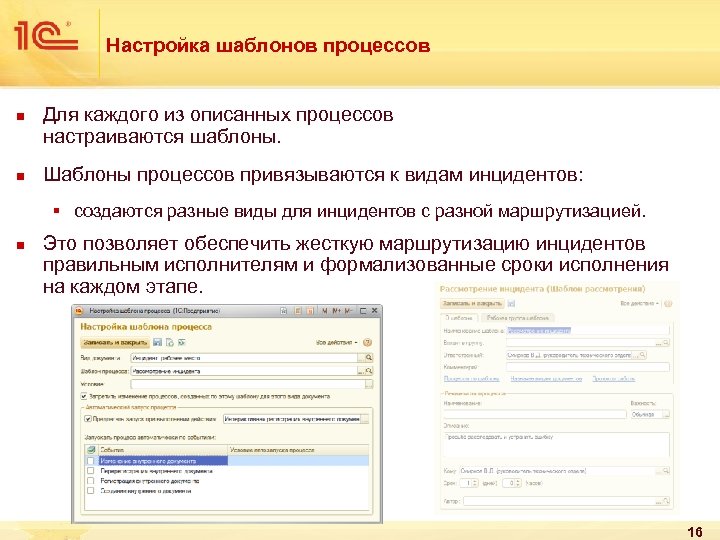
Task: Open 'Все действия' dropdown in incident review window
Action: pos(640,304)
